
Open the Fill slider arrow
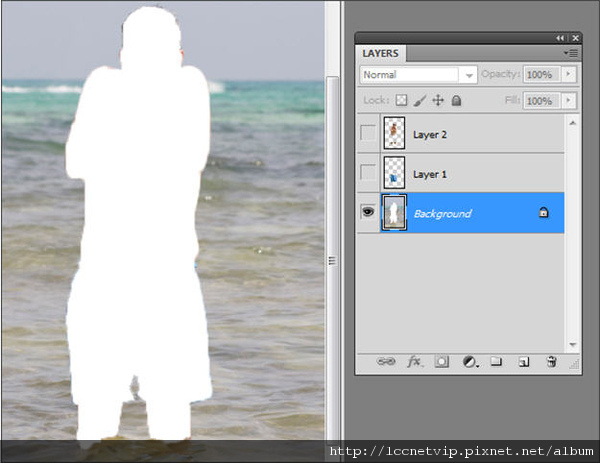569,100
